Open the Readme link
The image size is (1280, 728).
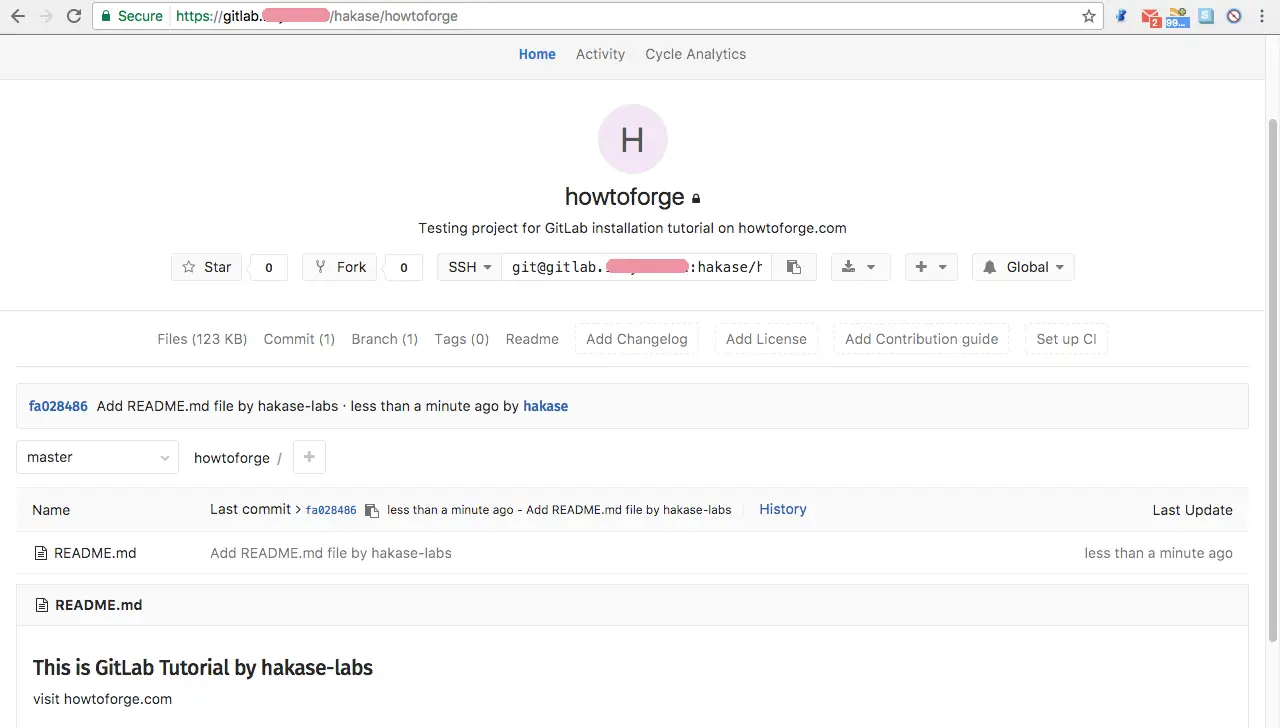[532, 339]
